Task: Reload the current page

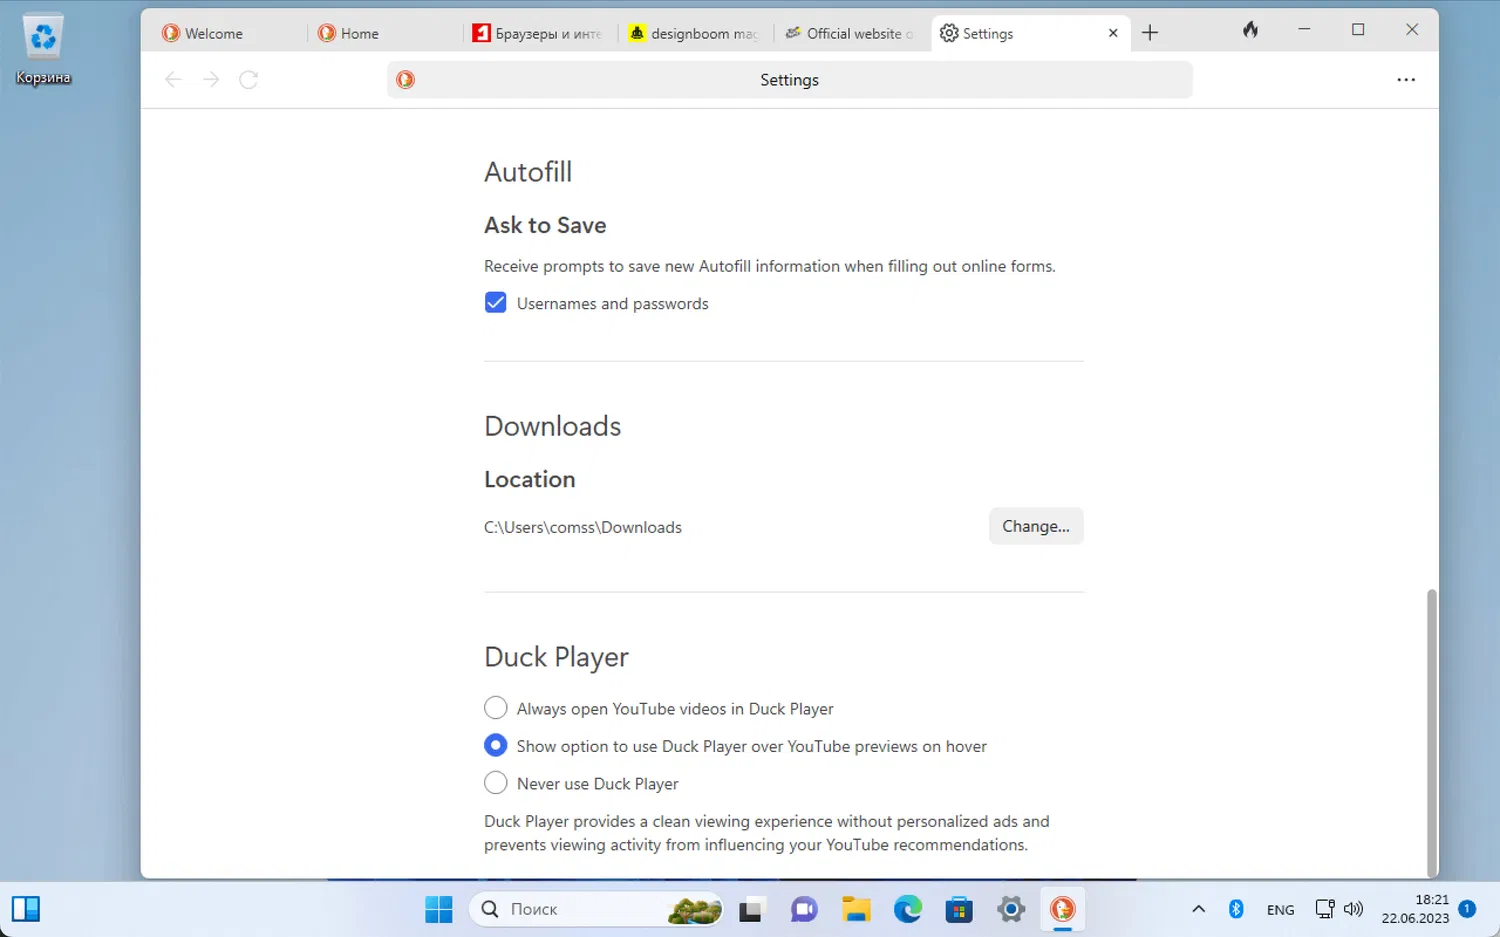Action: tap(249, 80)
